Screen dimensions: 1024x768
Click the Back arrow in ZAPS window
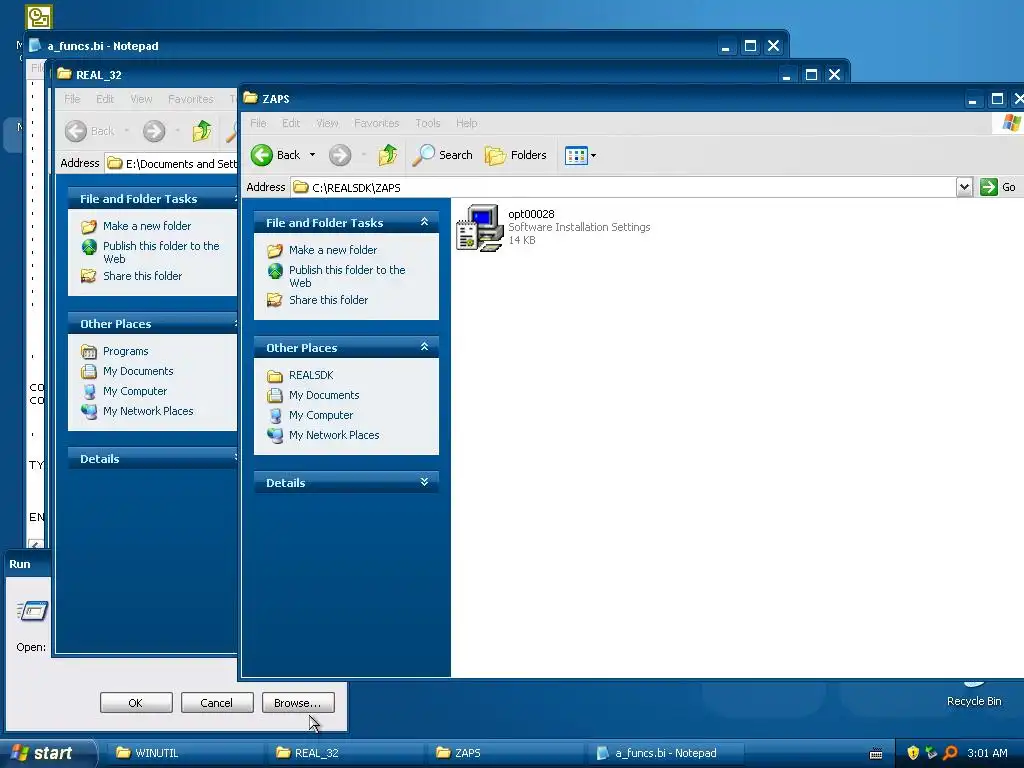coord(262,155)
